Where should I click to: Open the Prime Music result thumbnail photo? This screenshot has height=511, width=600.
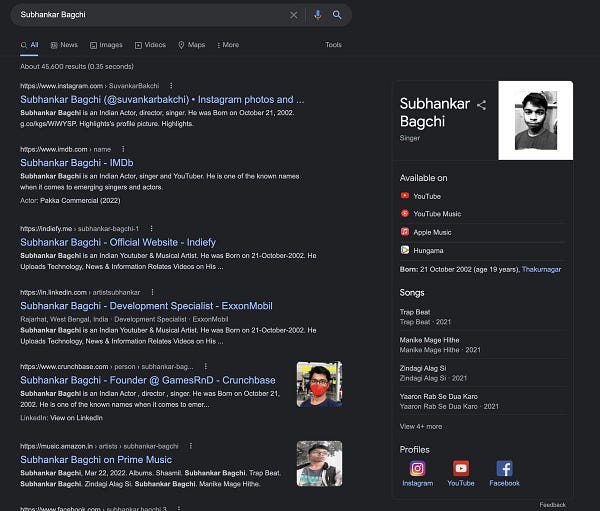[320, 464]
